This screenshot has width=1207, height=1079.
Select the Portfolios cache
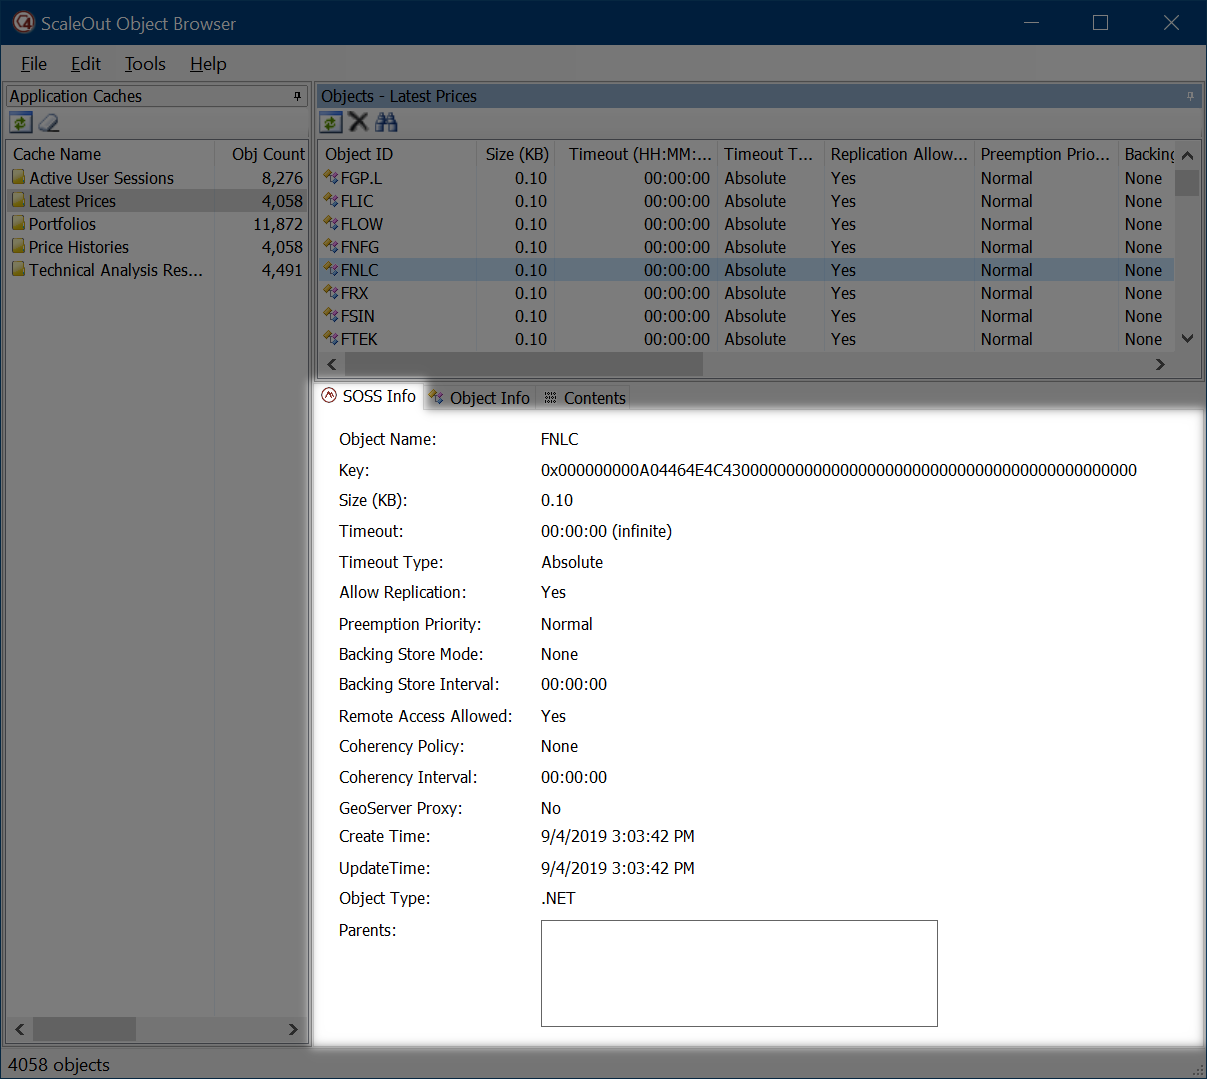[62, 224]
